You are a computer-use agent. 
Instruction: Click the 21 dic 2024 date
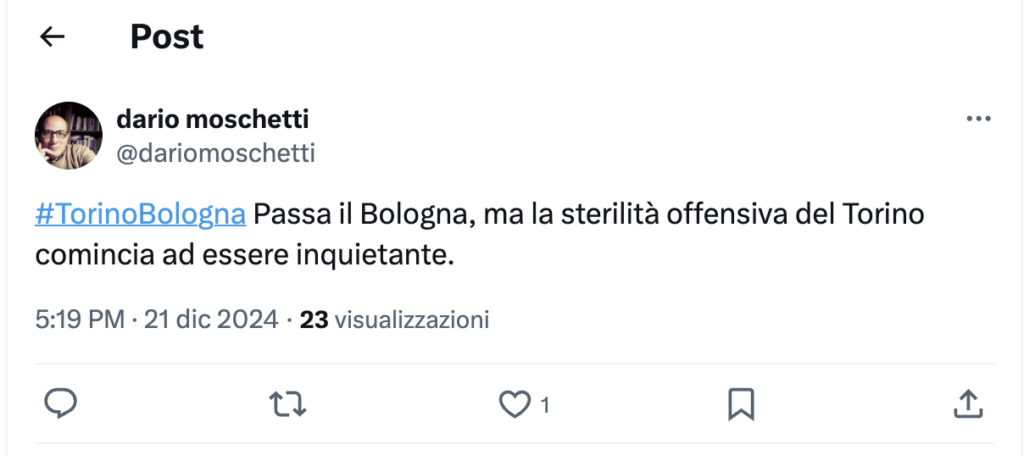coord(212,320)
